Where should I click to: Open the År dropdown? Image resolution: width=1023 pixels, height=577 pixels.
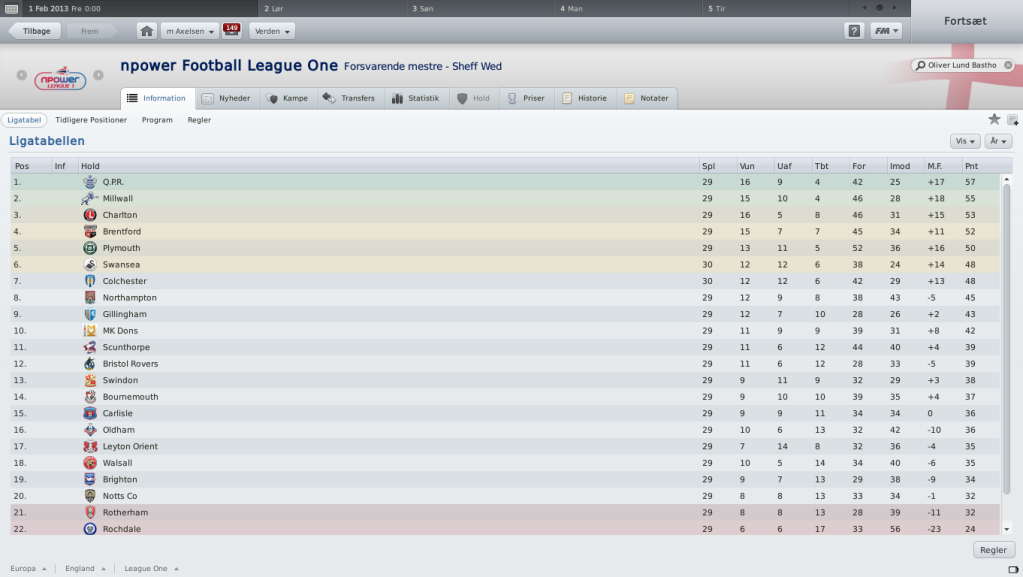(998, 141)
